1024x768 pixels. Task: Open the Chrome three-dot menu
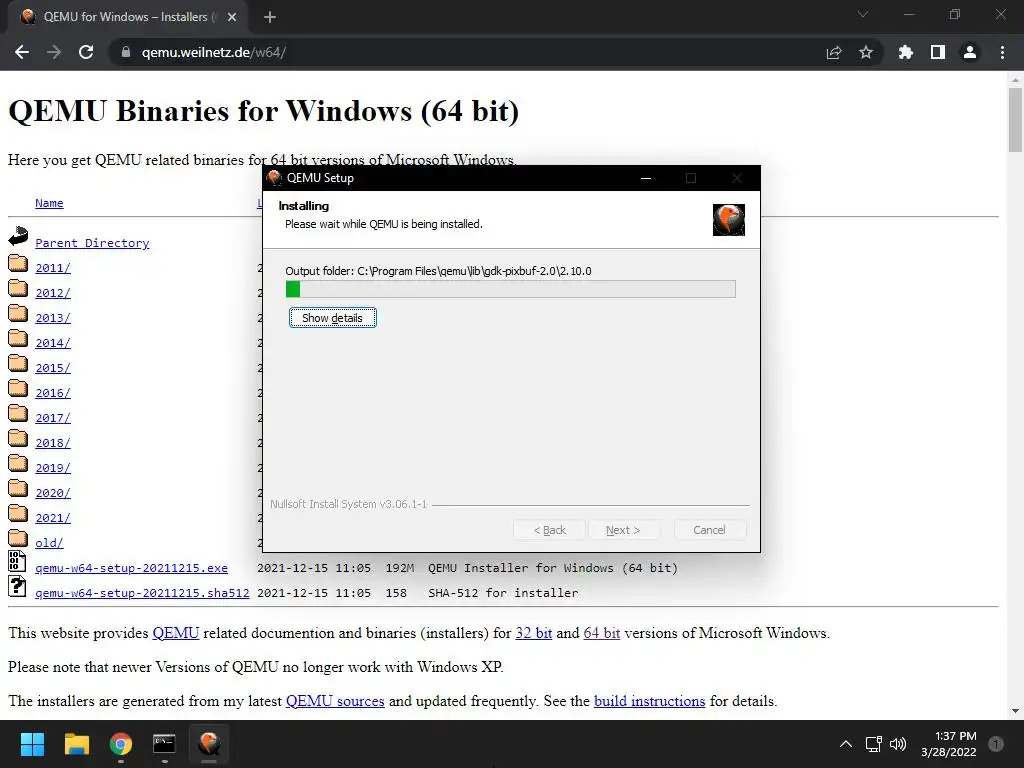coord(1002,52)
